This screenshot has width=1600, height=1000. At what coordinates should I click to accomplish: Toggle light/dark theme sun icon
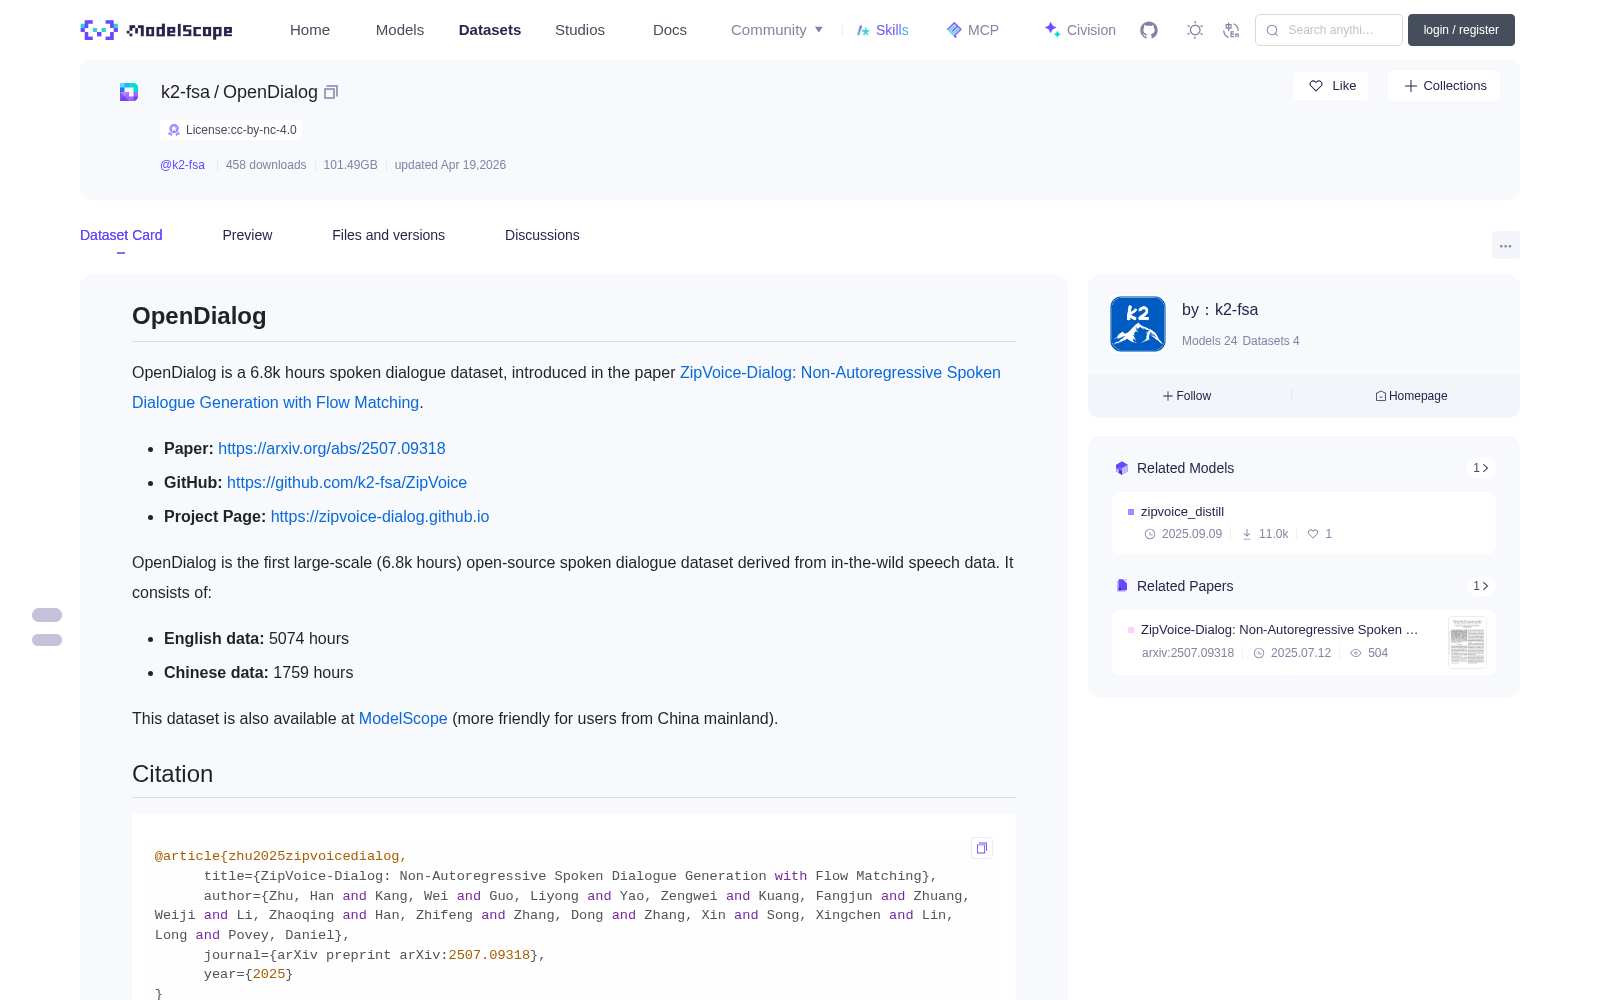1195,30
